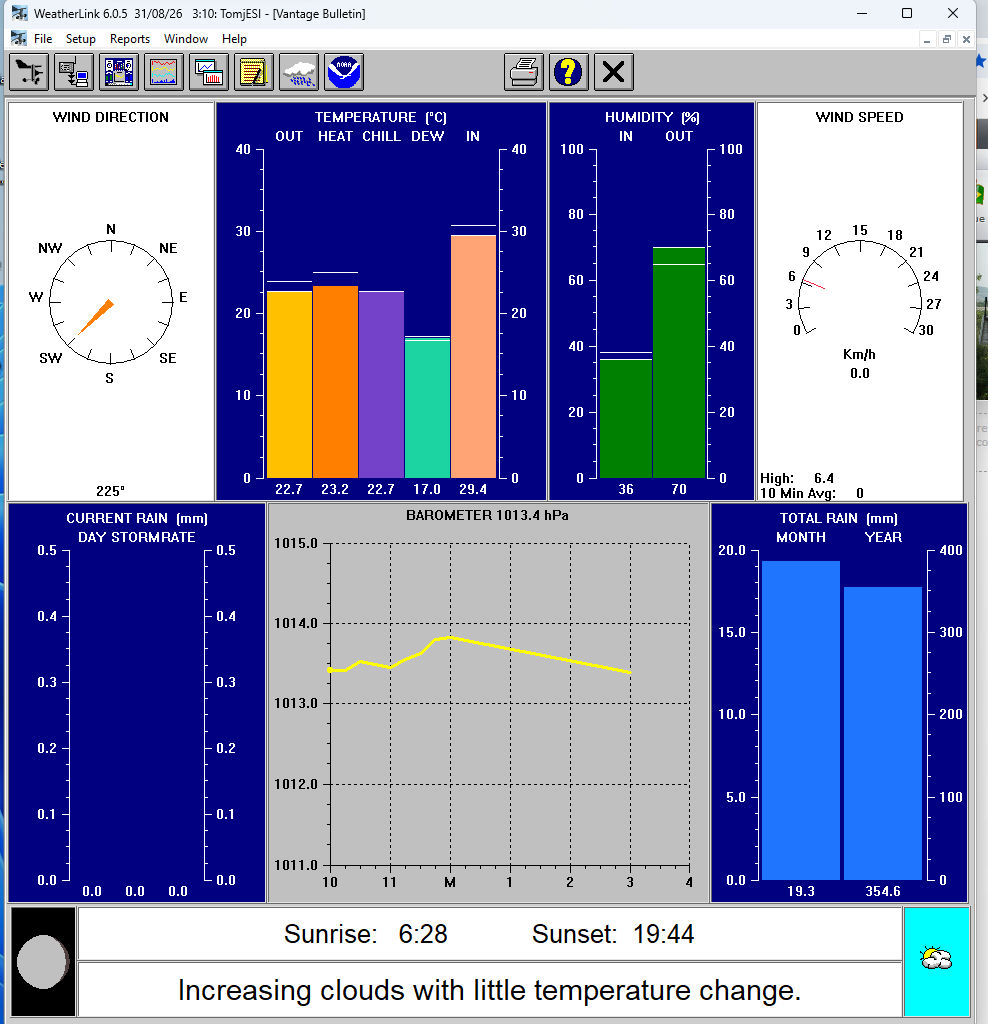
Task: Open the plot windows chart icon
Action: 208,71
